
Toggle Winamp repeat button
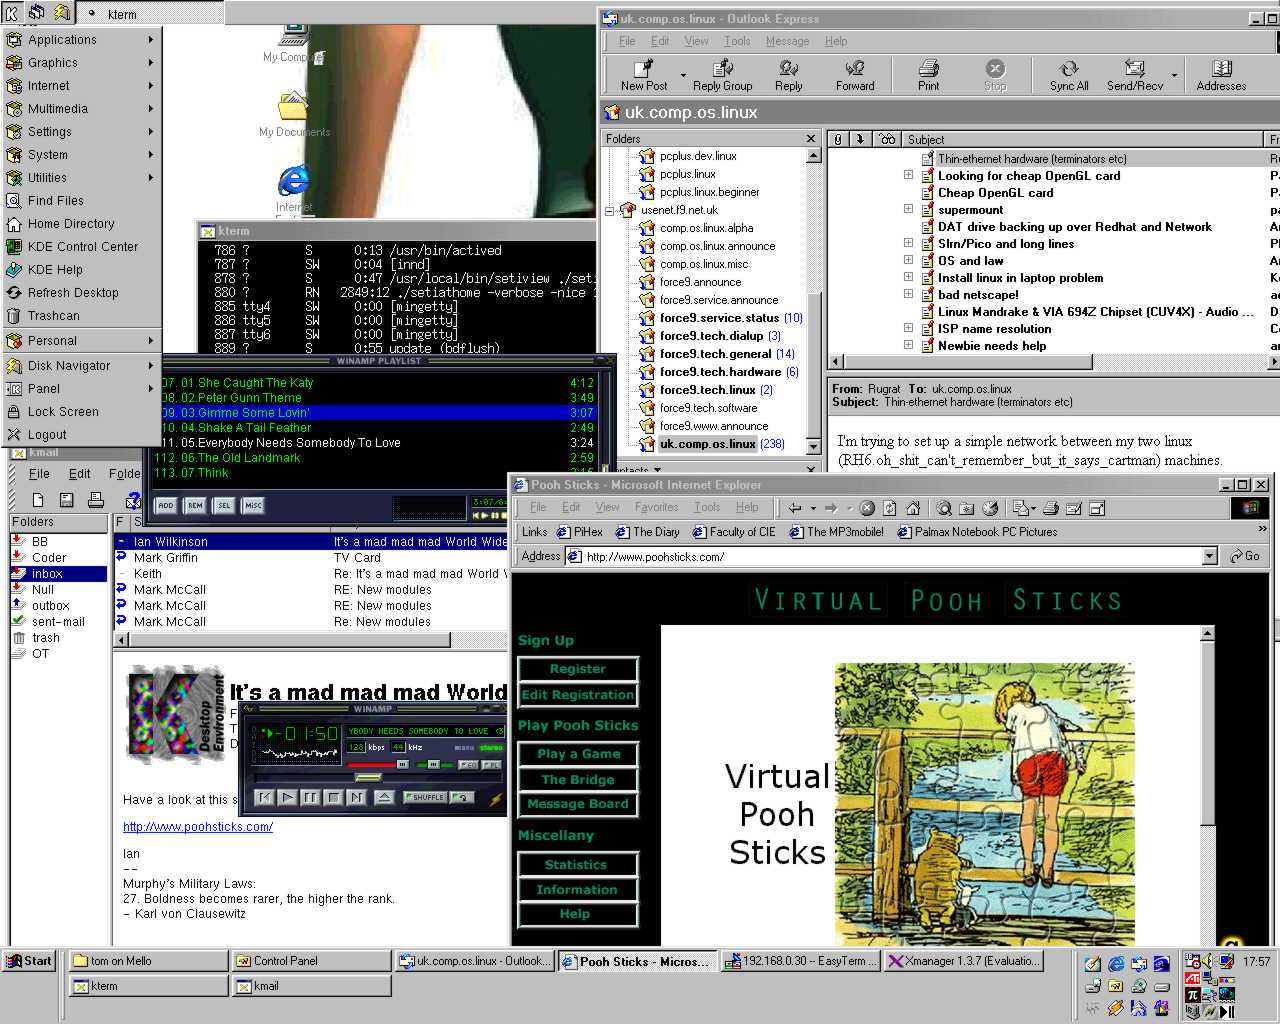click(461, 797)
